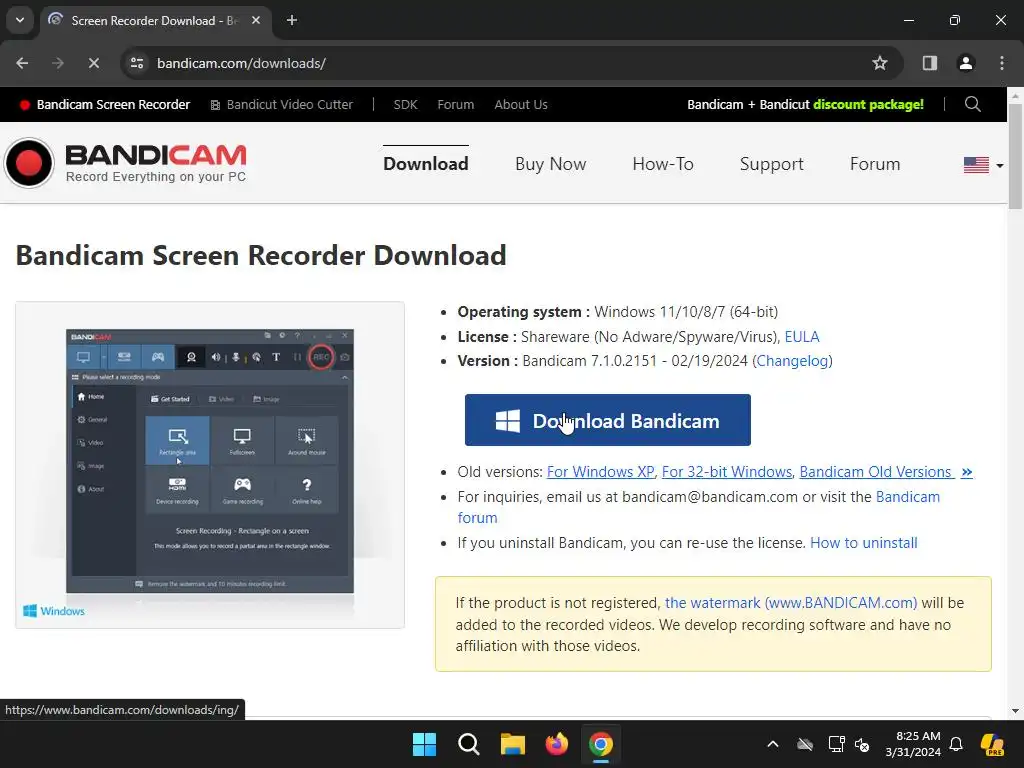Viewport: 1024px width, 768px height.
Task: Open site information icon in address bar
Action: 137,63
